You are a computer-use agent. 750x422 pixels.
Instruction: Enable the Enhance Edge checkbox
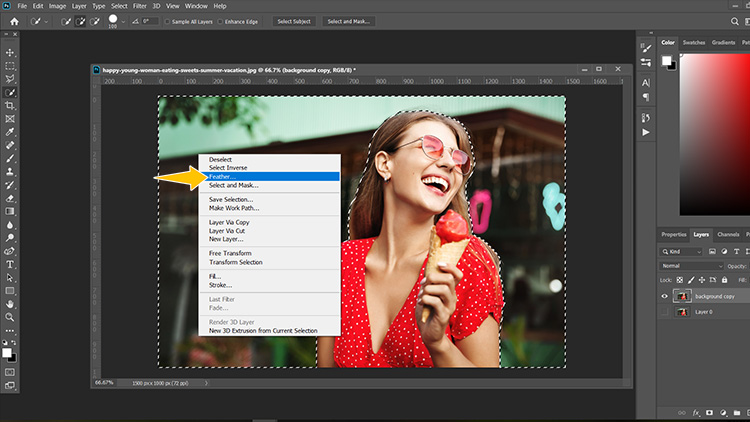coord(221,22)
